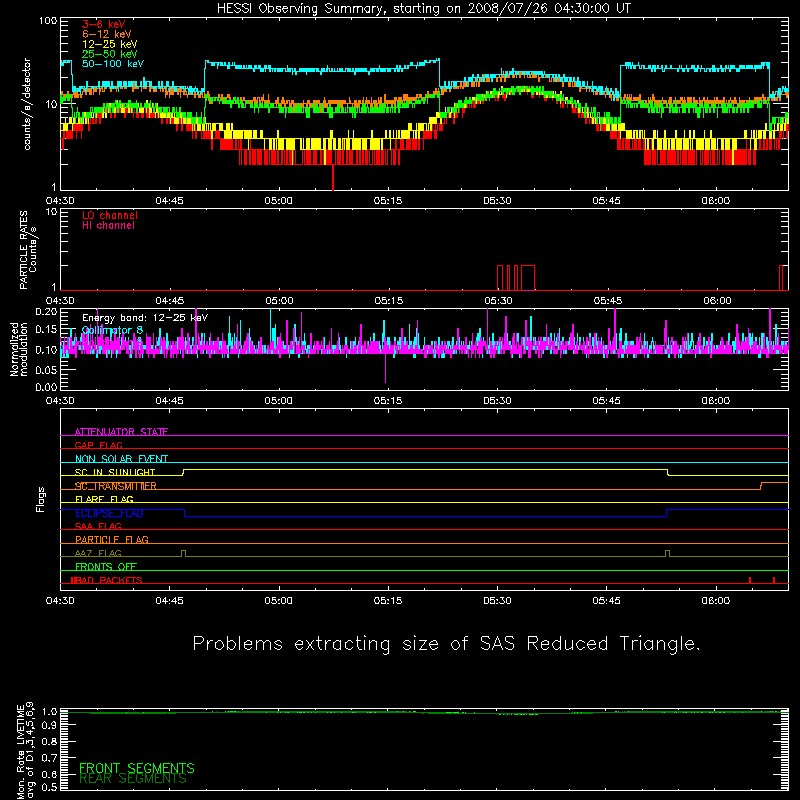Screen dimensions: 800x800
Task: Click the SC_IN_SUNLIGHT flag label
Action: (x=115, y=472)
